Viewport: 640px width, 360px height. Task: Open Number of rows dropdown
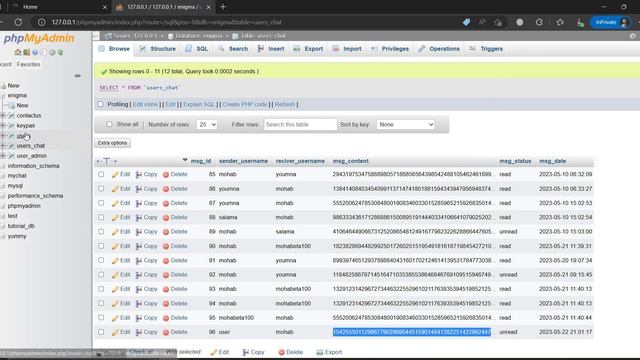207,124
